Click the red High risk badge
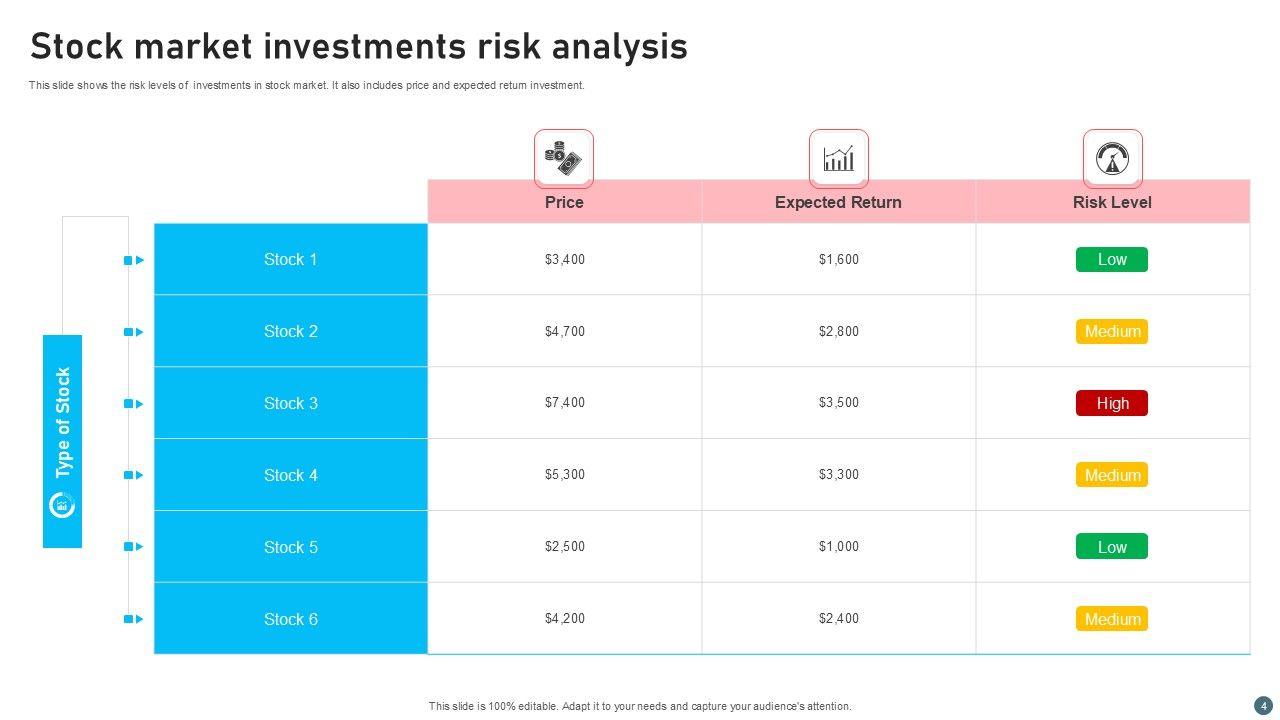1280x720 pixels. [1112, 403]
